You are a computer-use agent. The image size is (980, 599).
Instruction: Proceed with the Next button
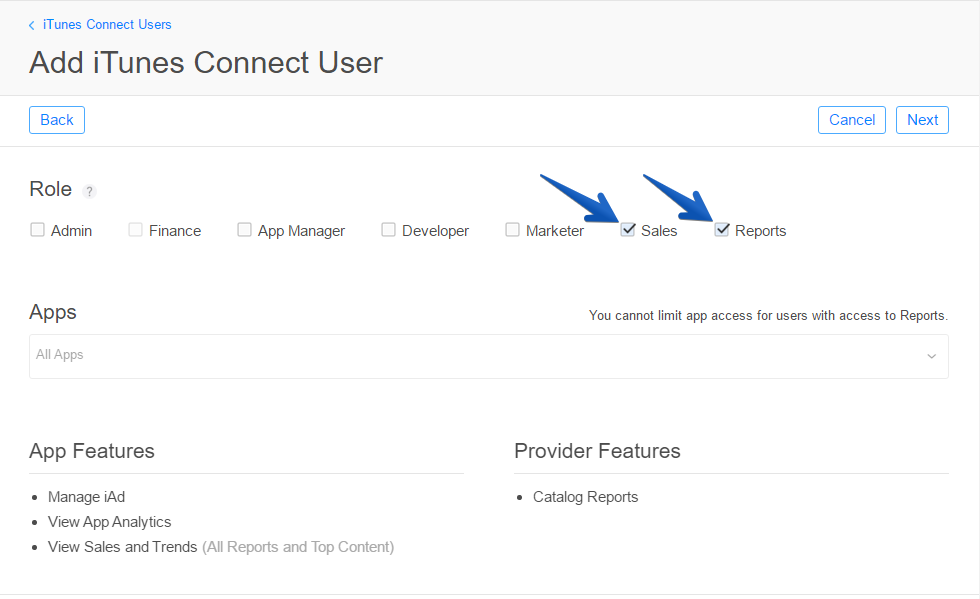coord(922,120)
